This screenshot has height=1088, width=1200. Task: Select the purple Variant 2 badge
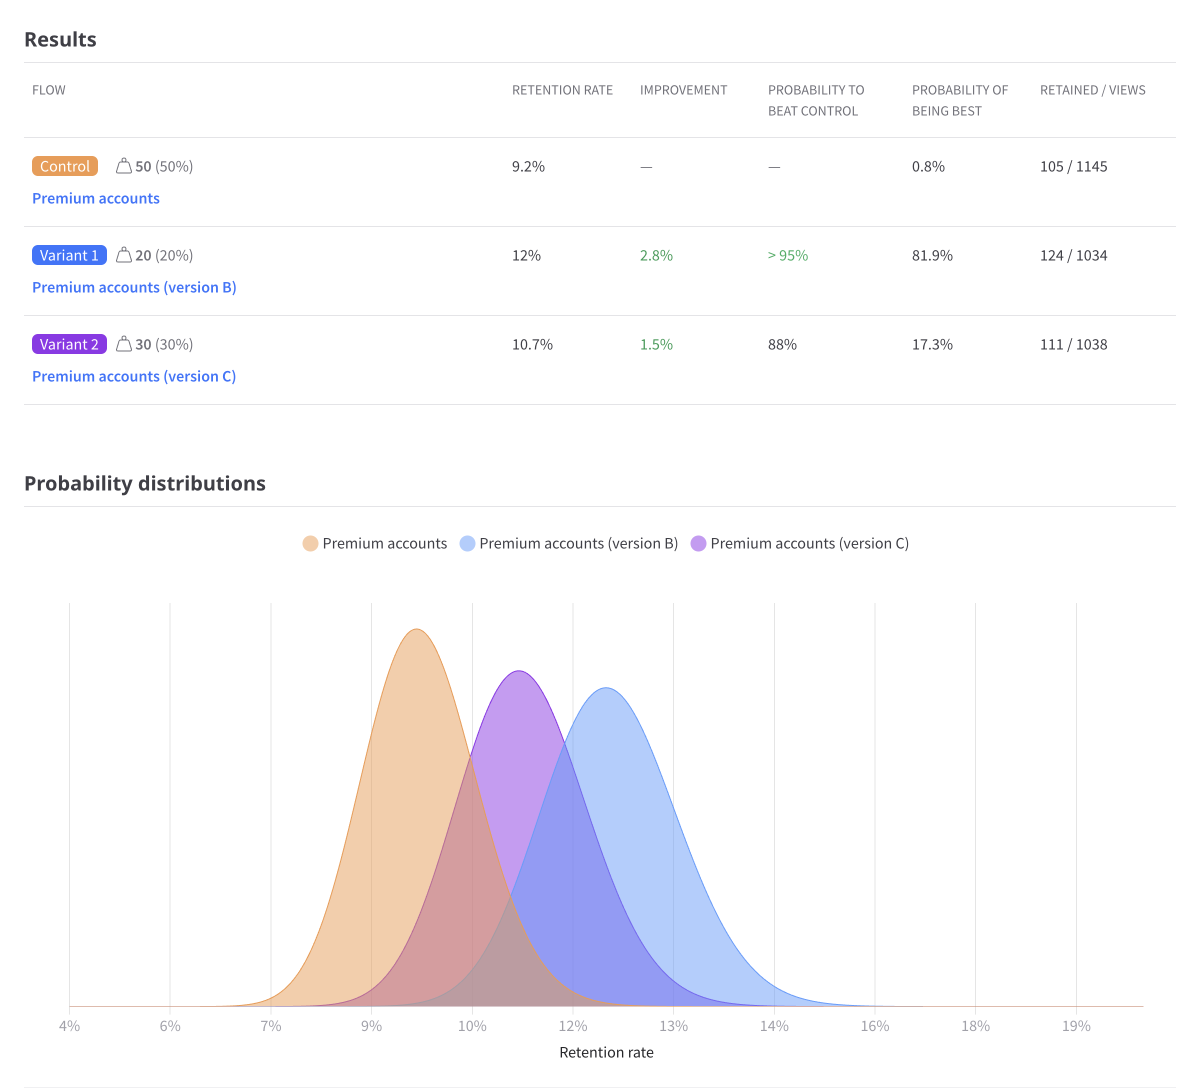coord(69,344)
